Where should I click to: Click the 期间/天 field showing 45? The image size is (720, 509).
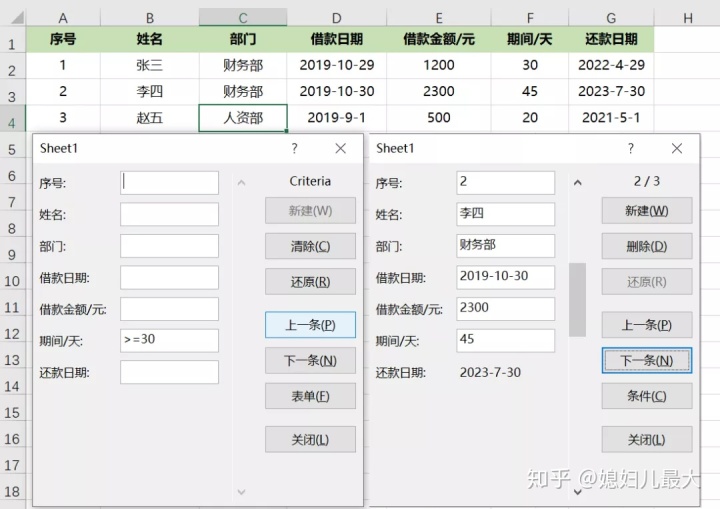point(506,340)
